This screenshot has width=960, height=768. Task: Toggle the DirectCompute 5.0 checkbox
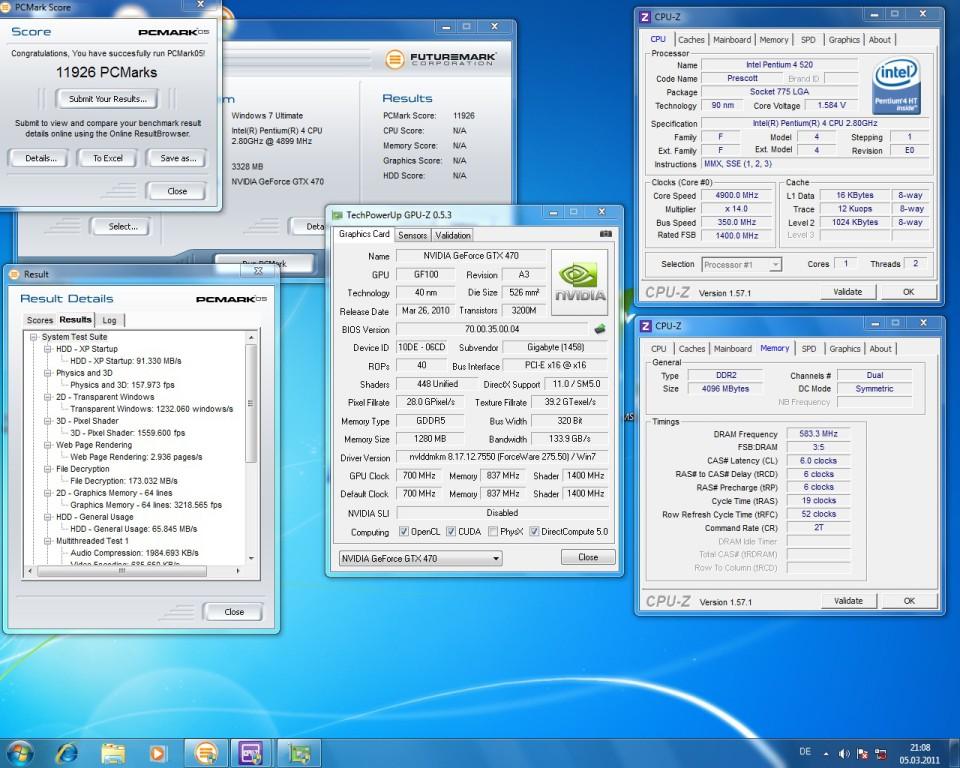[534, 532]
